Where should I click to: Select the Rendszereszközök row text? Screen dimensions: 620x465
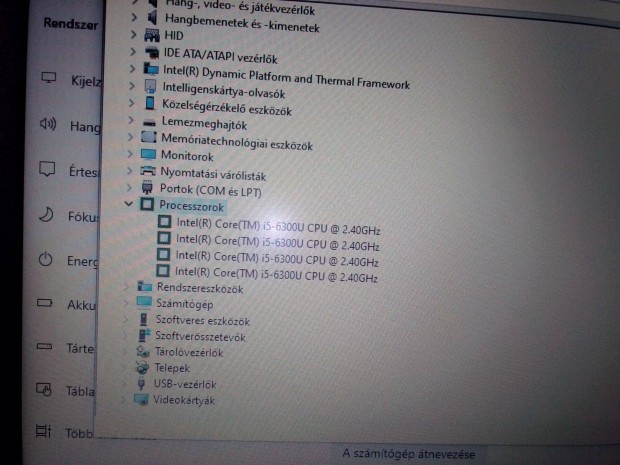pyautogui.click(x=200, y=288)
